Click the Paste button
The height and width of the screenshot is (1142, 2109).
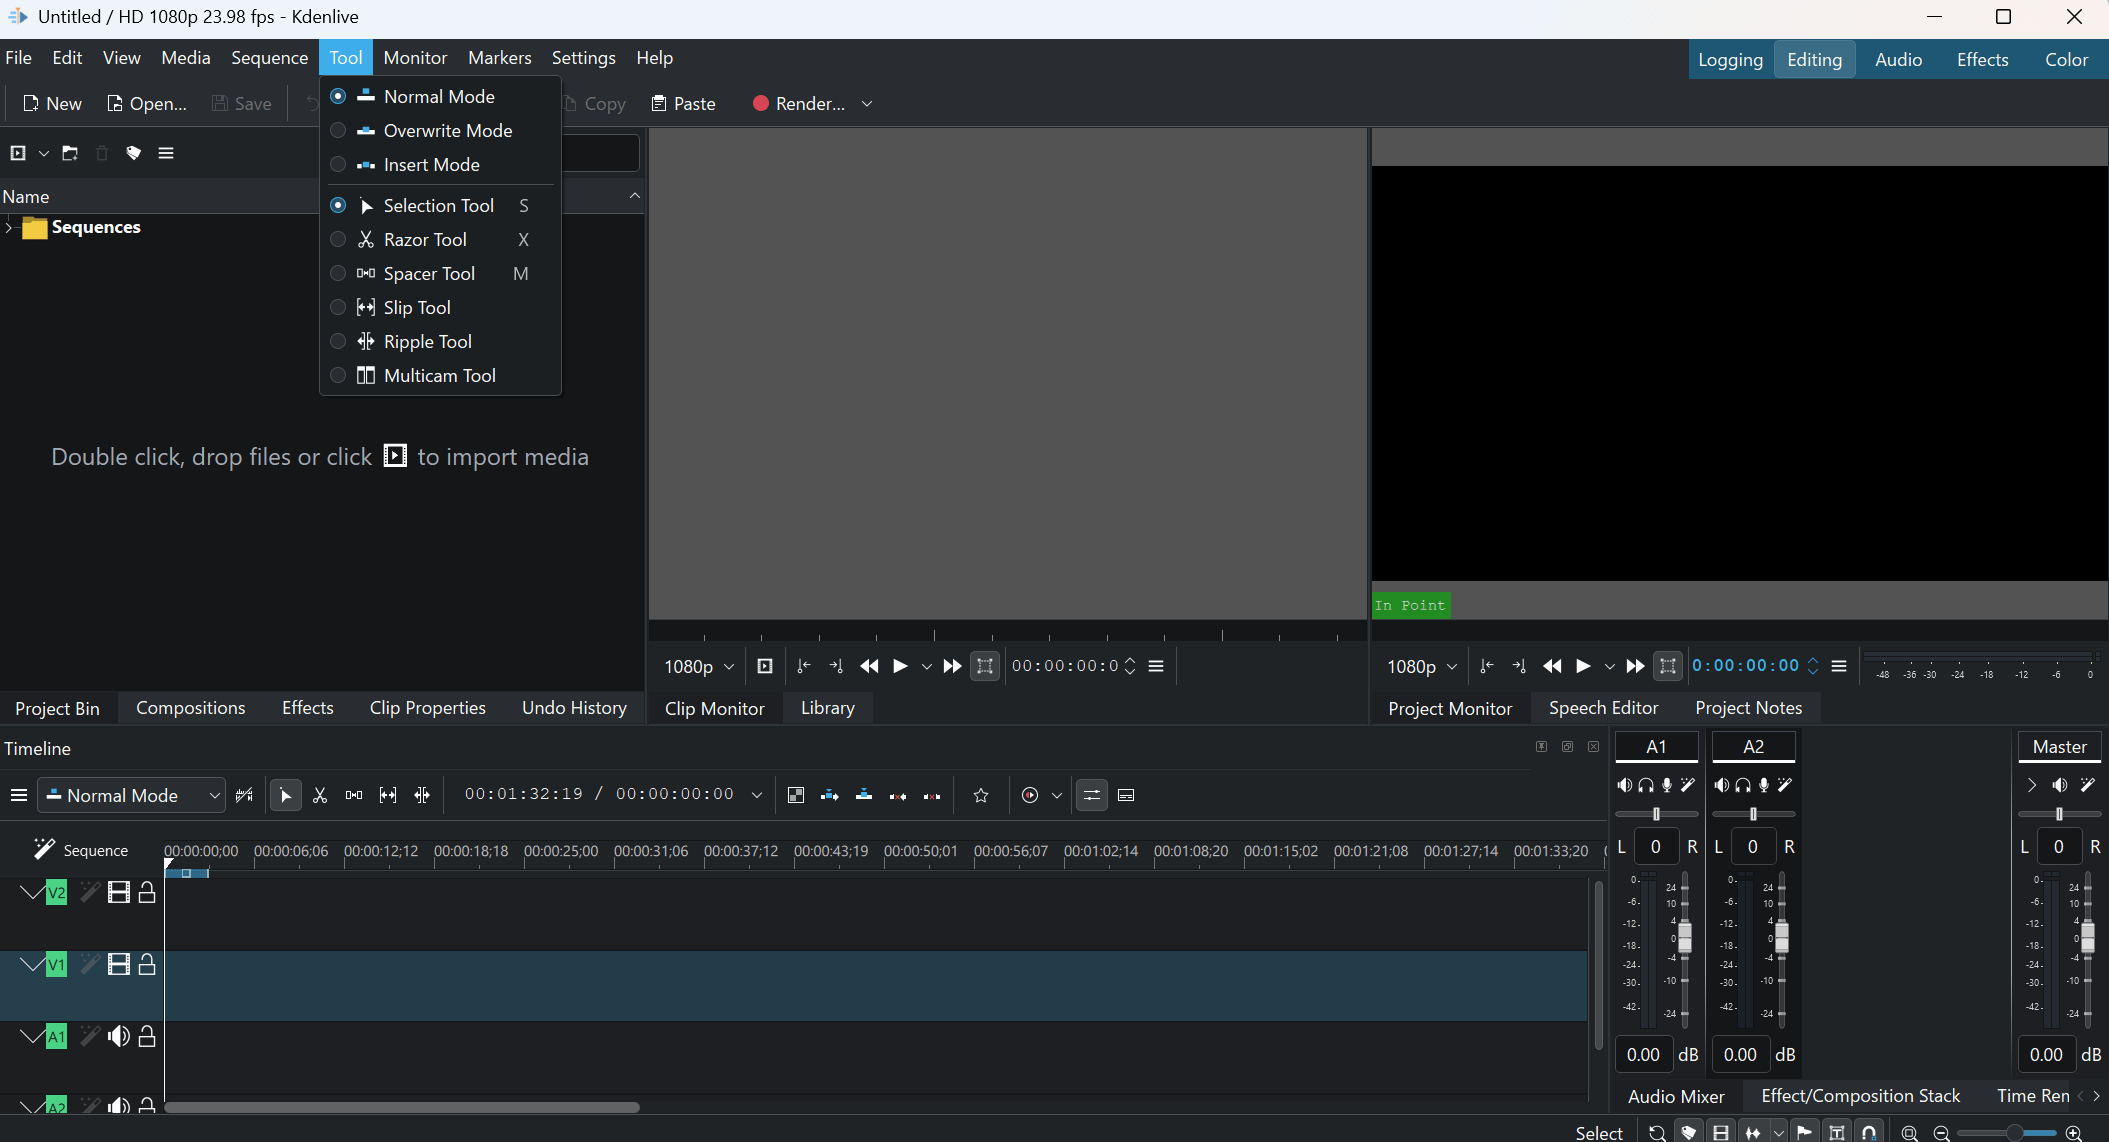pos(684,104)
